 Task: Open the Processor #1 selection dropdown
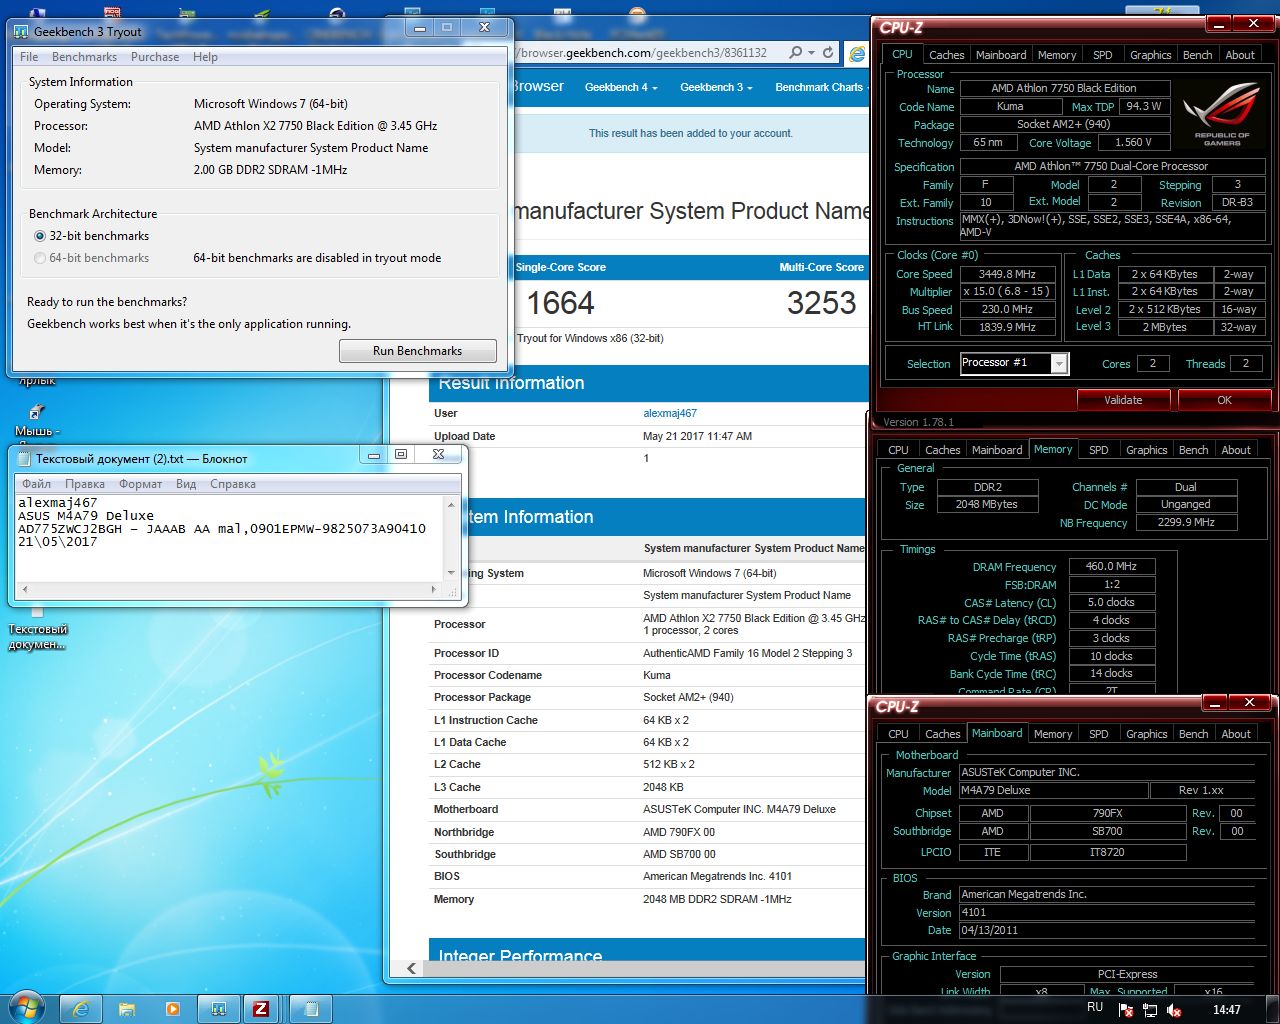(1059, 364)
